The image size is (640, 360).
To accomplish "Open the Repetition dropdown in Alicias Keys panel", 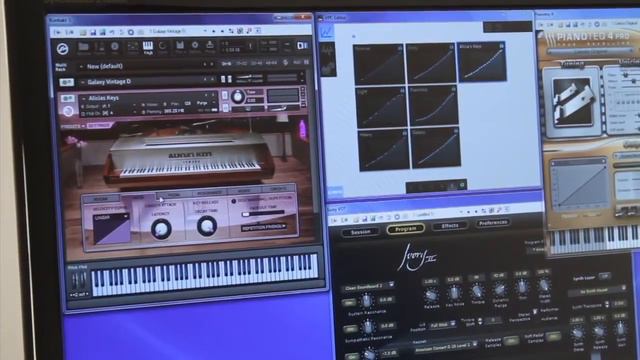I will click(x=264, y=227).
